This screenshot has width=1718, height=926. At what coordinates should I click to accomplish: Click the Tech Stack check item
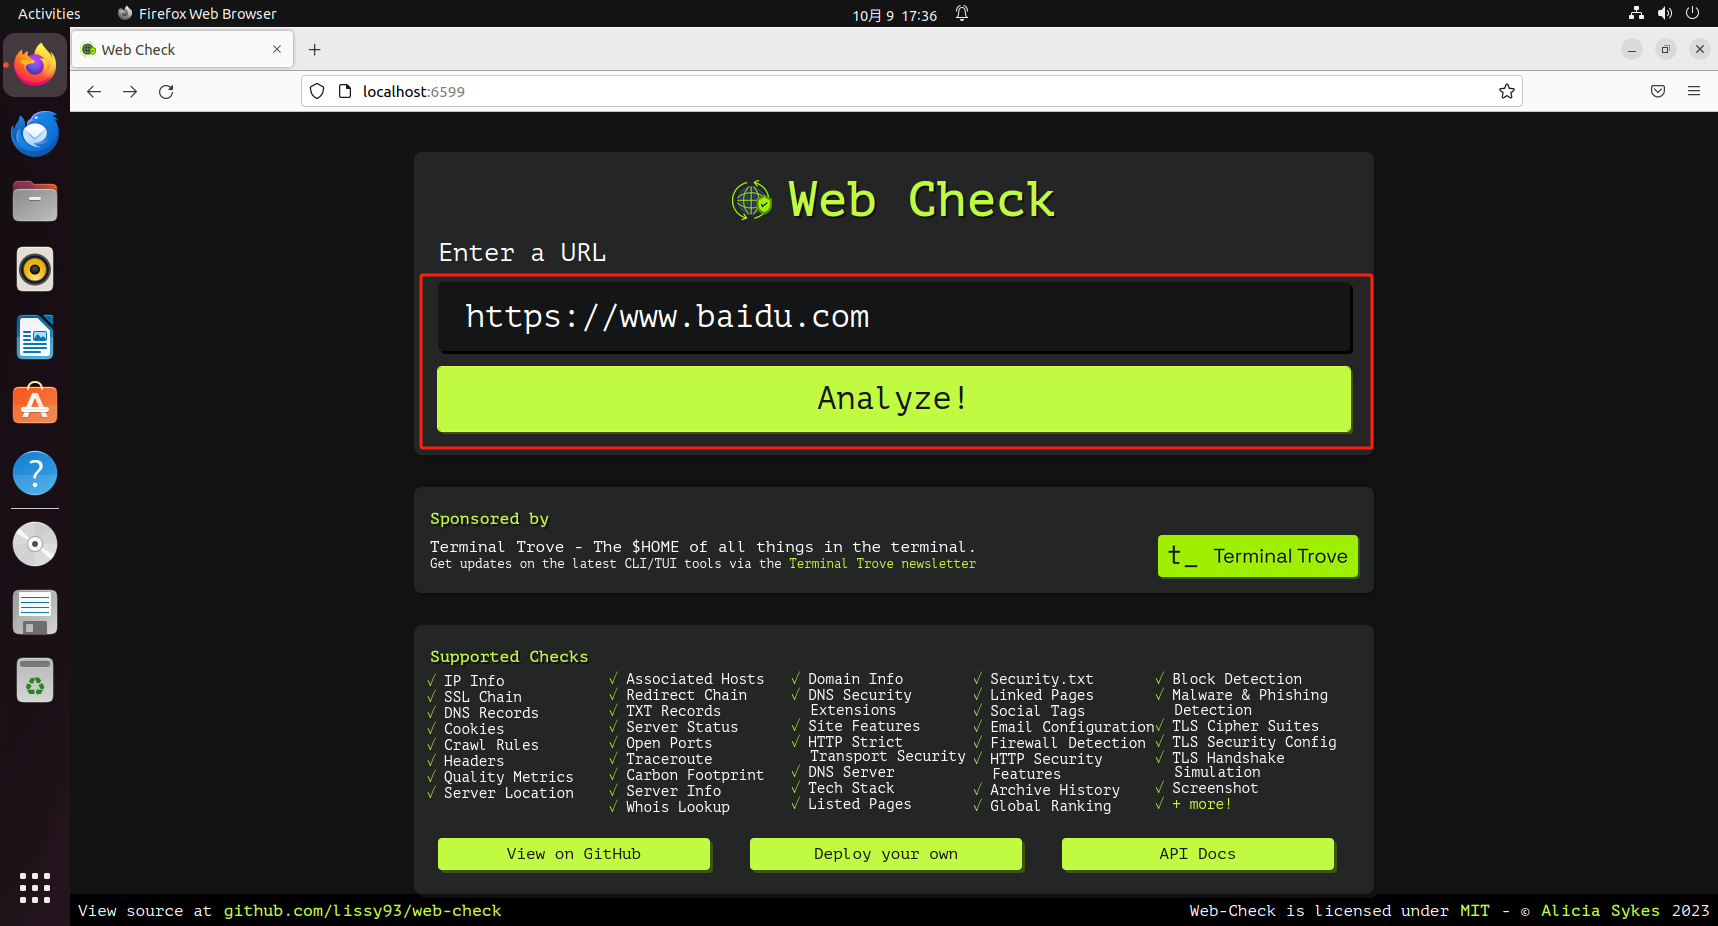851,788
